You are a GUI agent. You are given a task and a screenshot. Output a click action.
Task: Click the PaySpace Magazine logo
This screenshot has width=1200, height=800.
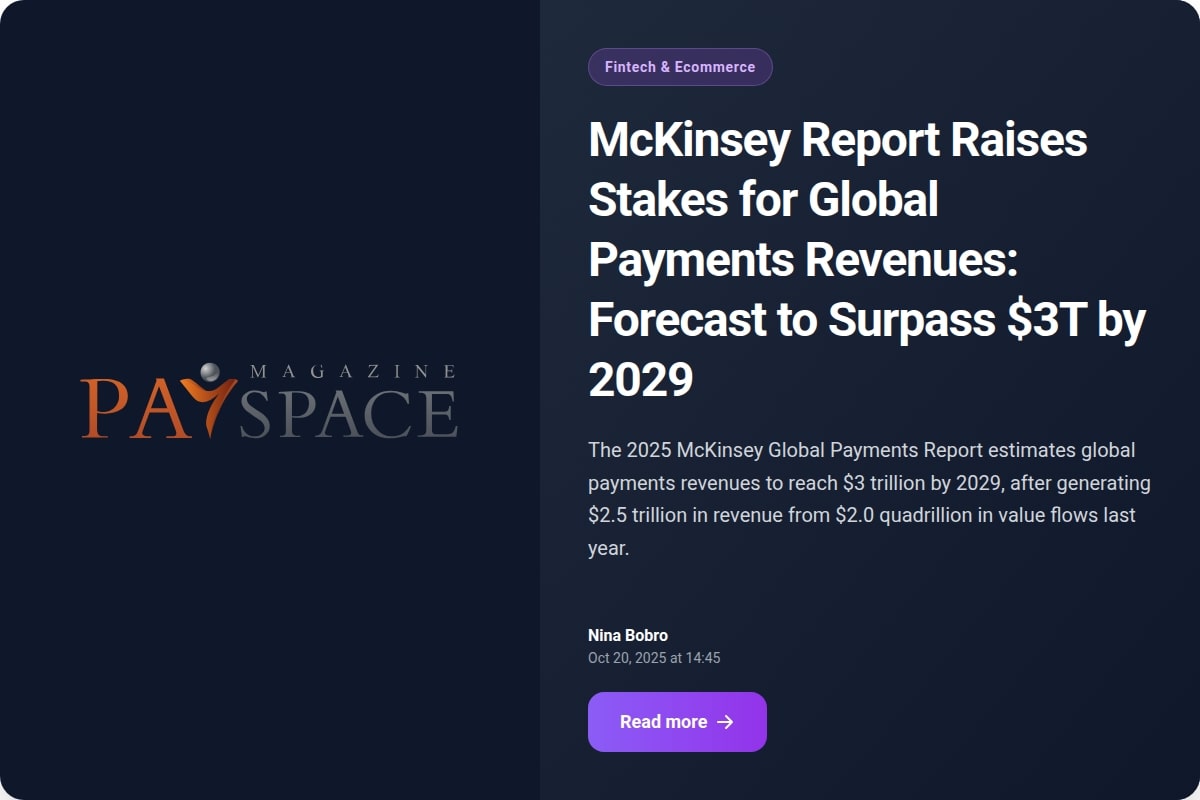coord(269,401)
